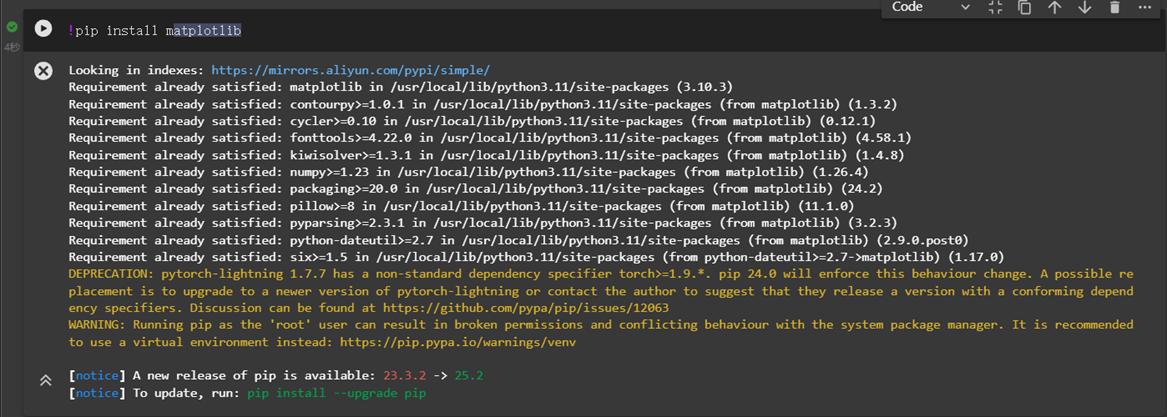Click the 'six>=1.5' requirement line
This screenshot has width=1167, height=417.
[x=537, y=257]
